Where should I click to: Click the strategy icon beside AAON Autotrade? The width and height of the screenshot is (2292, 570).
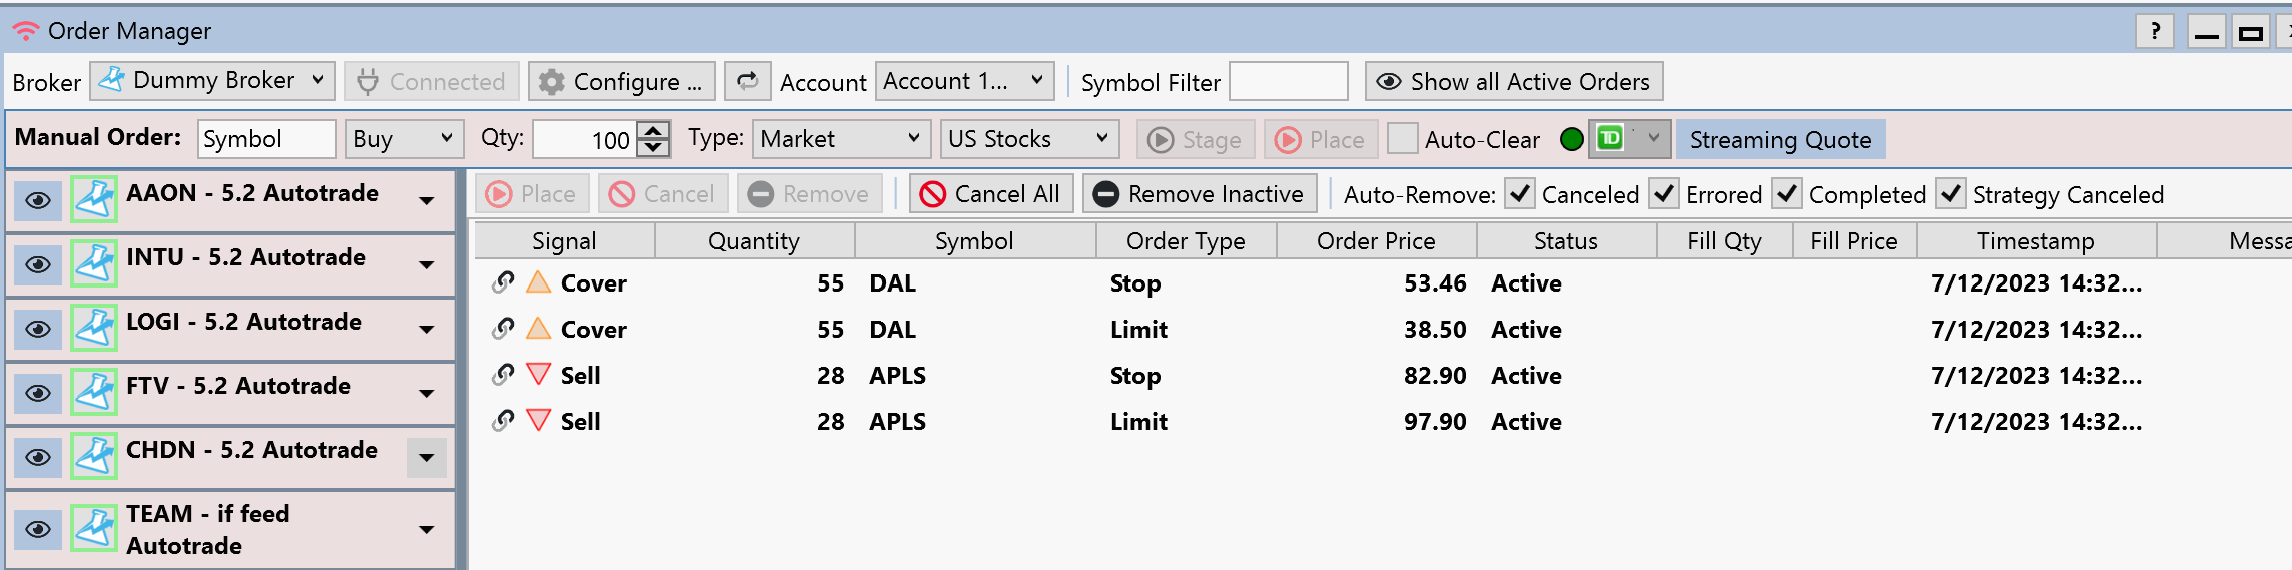94,200
